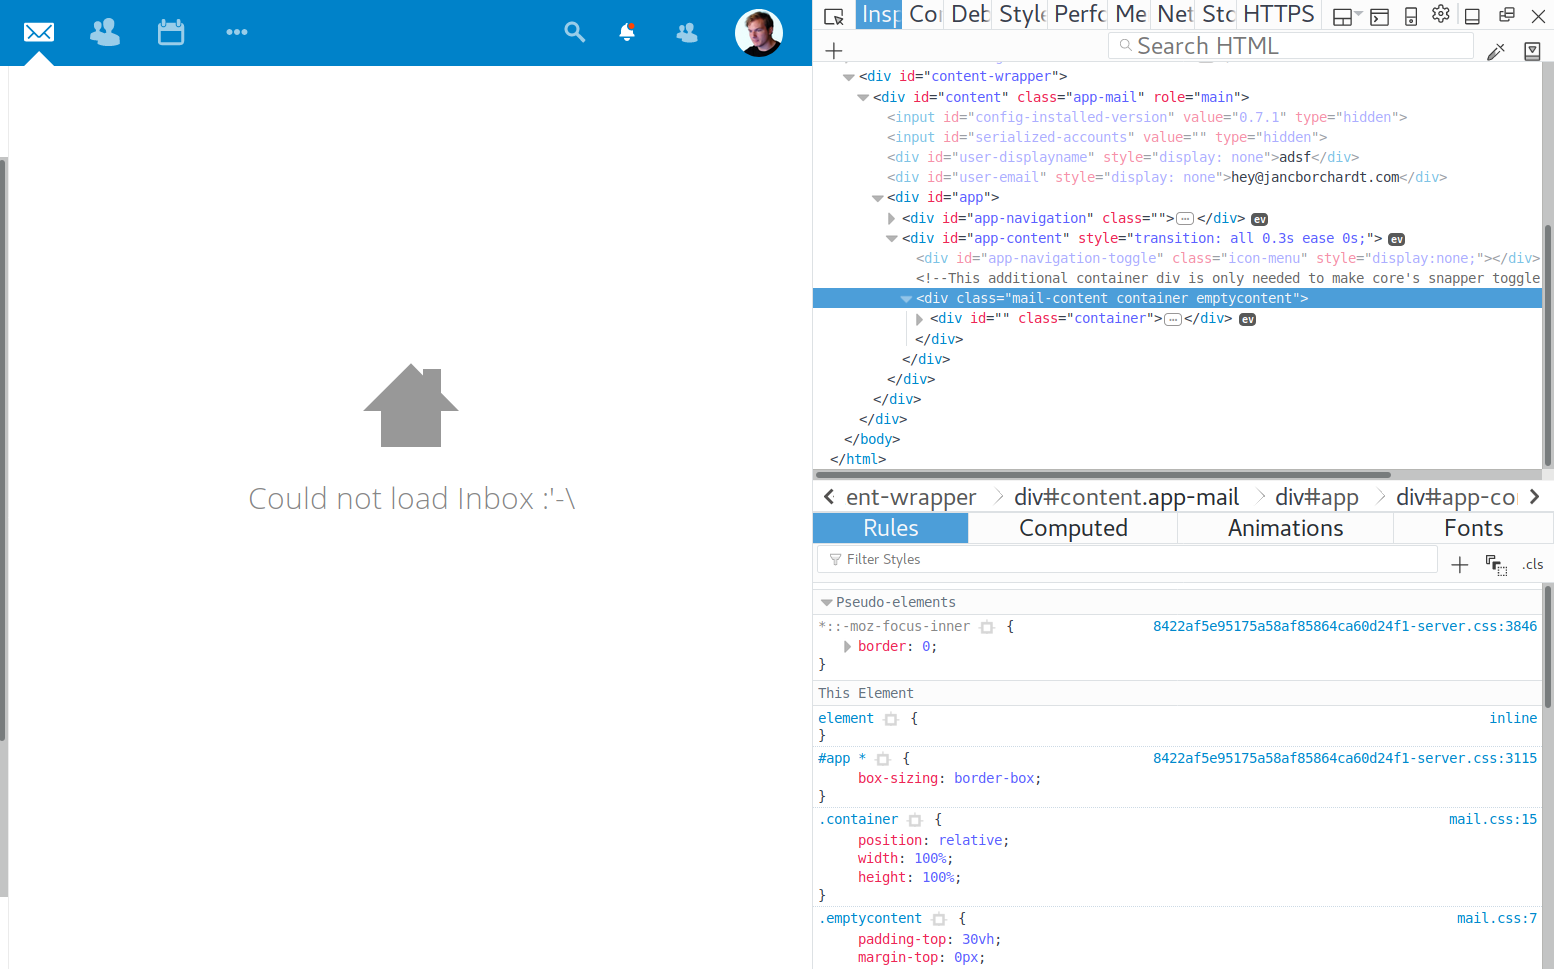Toggle the devtools sidebar pane icon
This screenshot has width=1554, height=969.
1532,51
